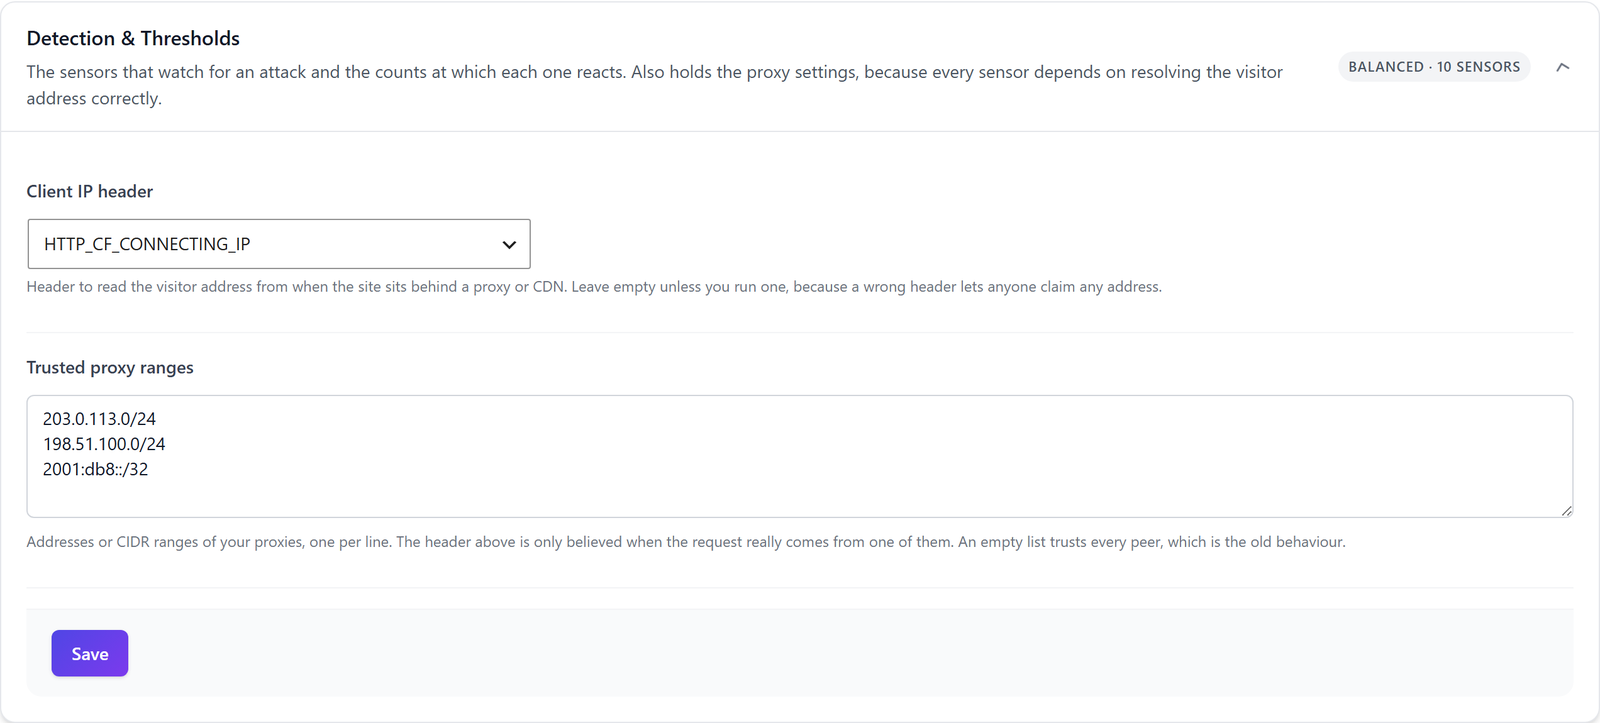Click the CIDR ranges help text
The image size is (1600, 723).
[686, 542]
